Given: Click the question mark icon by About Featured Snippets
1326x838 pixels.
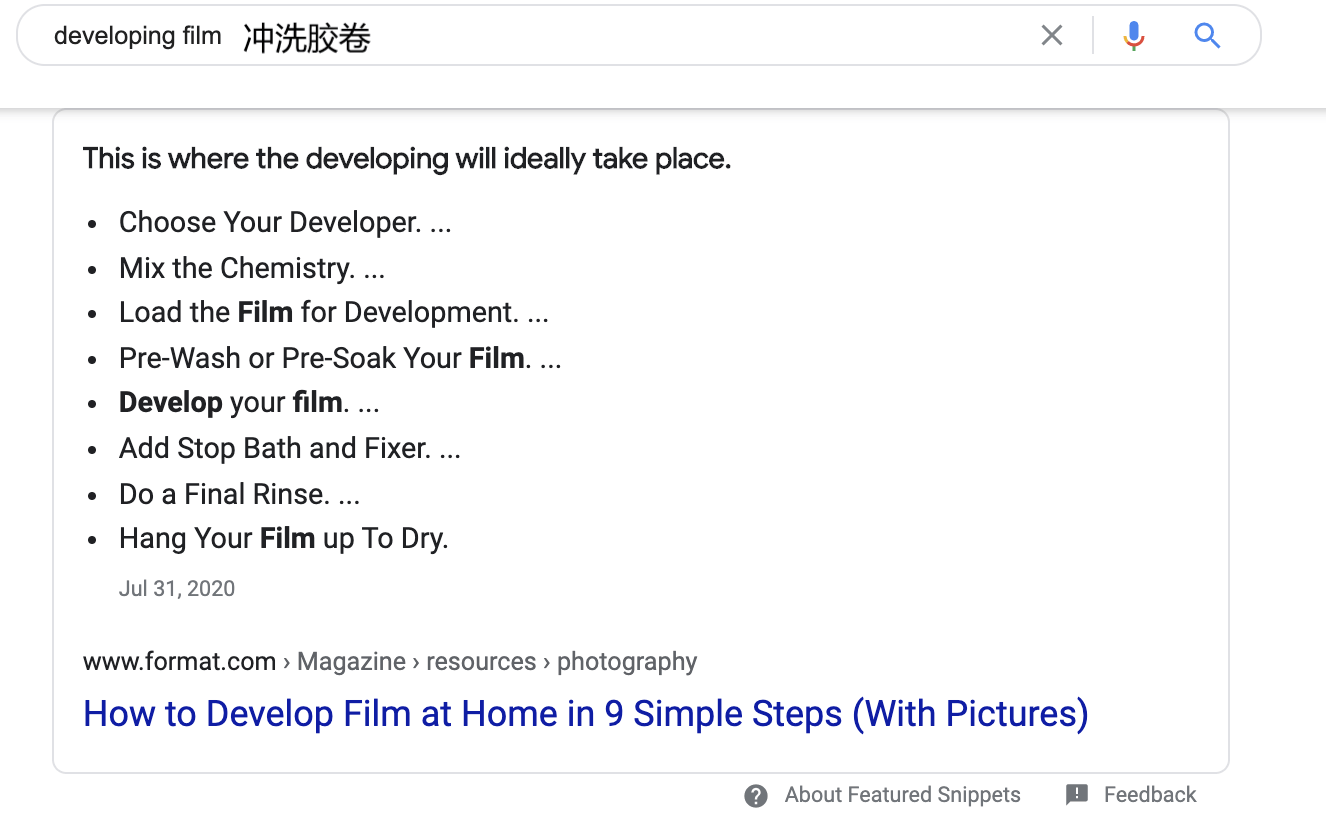Looking at the screenshot, I should pyautogui.click(x=756, y=796).
